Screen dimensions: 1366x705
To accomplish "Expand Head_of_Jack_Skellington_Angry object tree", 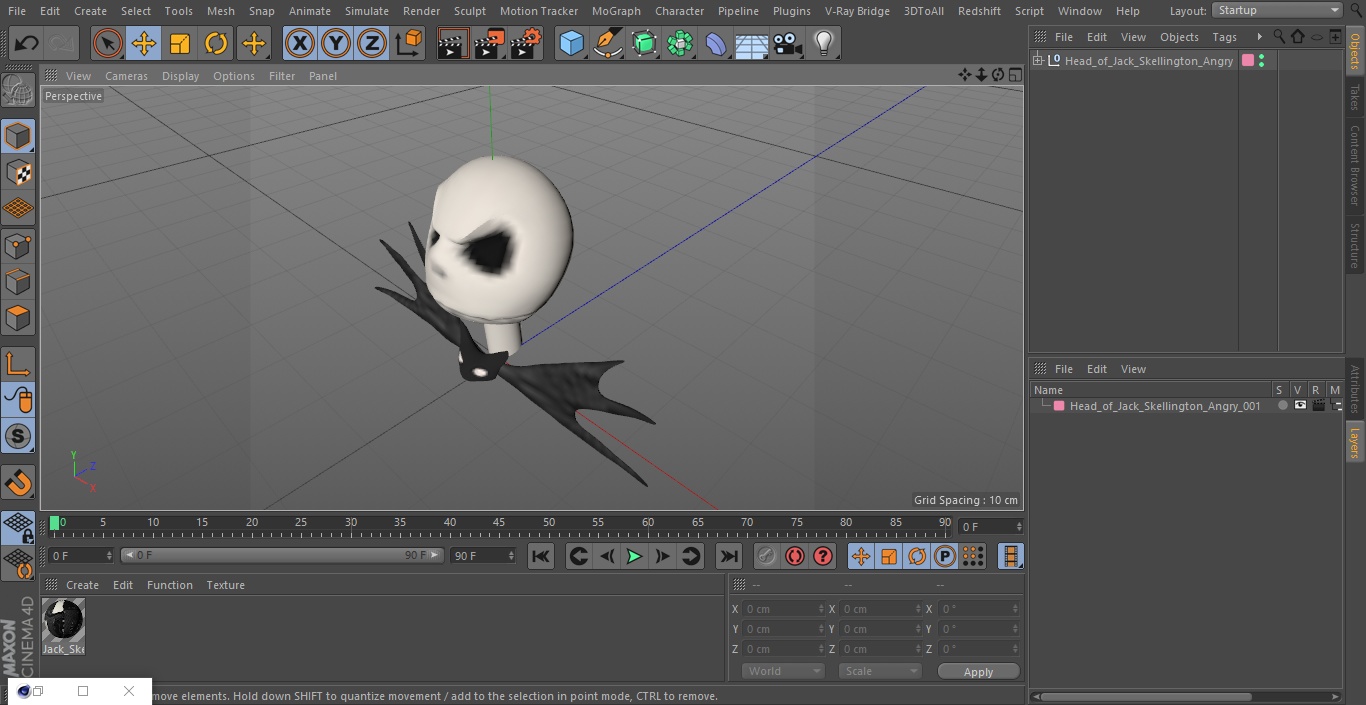I will pos(1038,61).
